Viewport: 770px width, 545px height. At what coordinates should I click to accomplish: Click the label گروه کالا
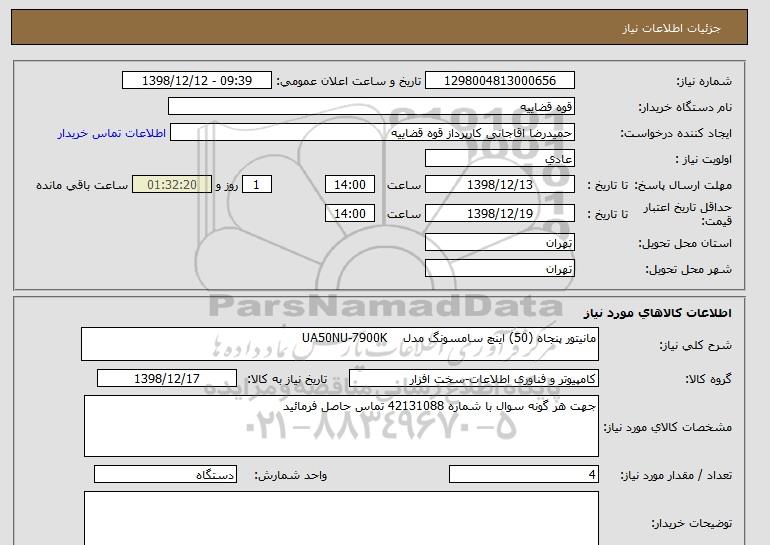[x=709, y=379]
